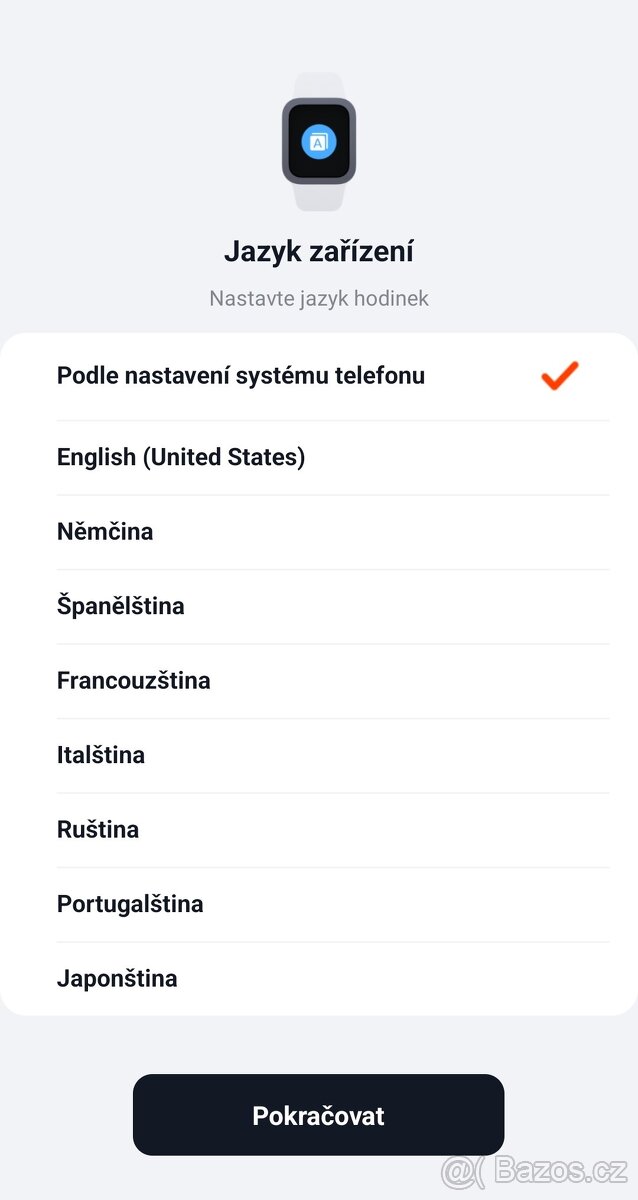Click the orange checkmark next to the selected language

click(x=558, y=375)
